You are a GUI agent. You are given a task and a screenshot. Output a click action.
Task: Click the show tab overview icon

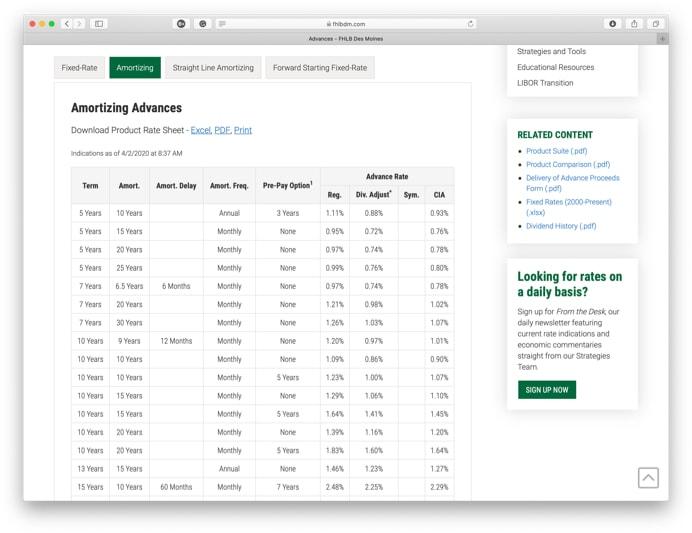[656, 23]
